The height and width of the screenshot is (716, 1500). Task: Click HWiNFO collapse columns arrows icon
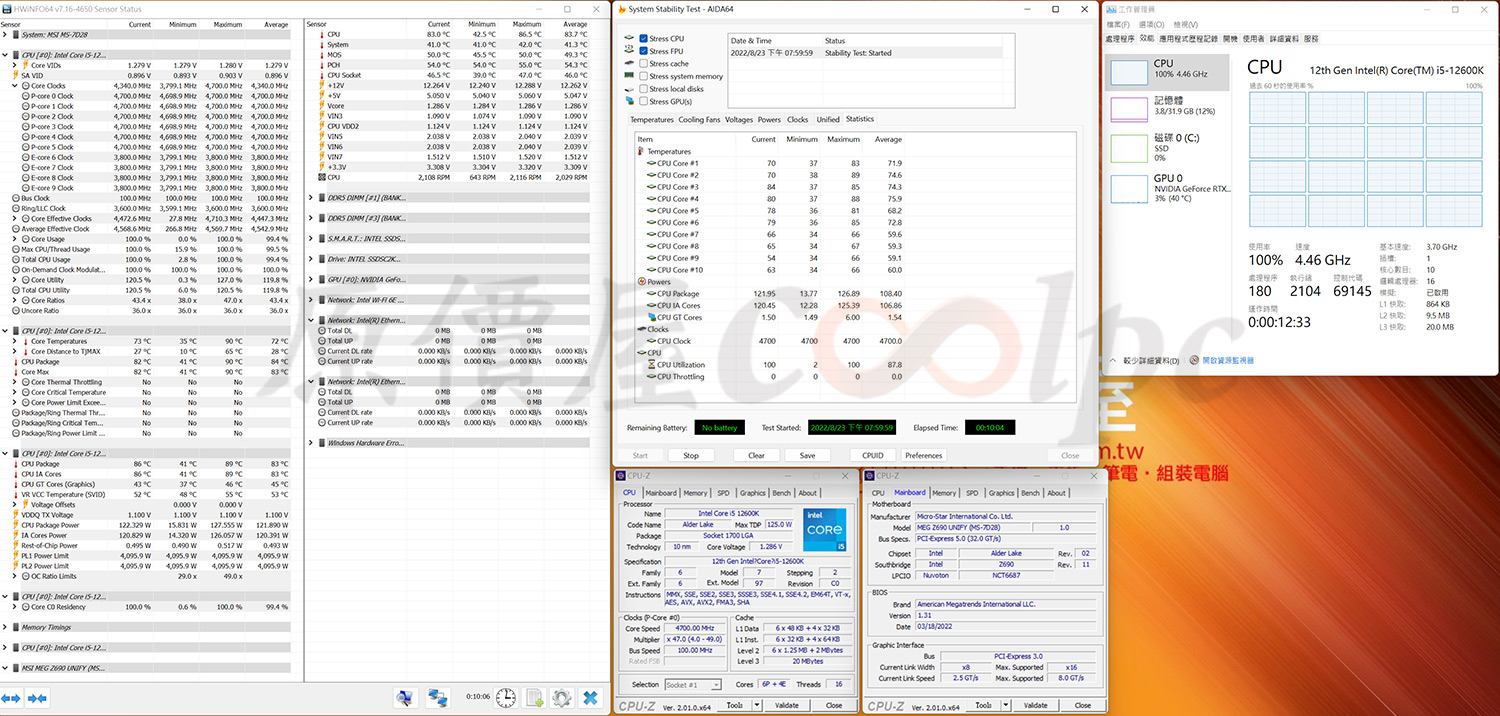[x=37, y=697]
